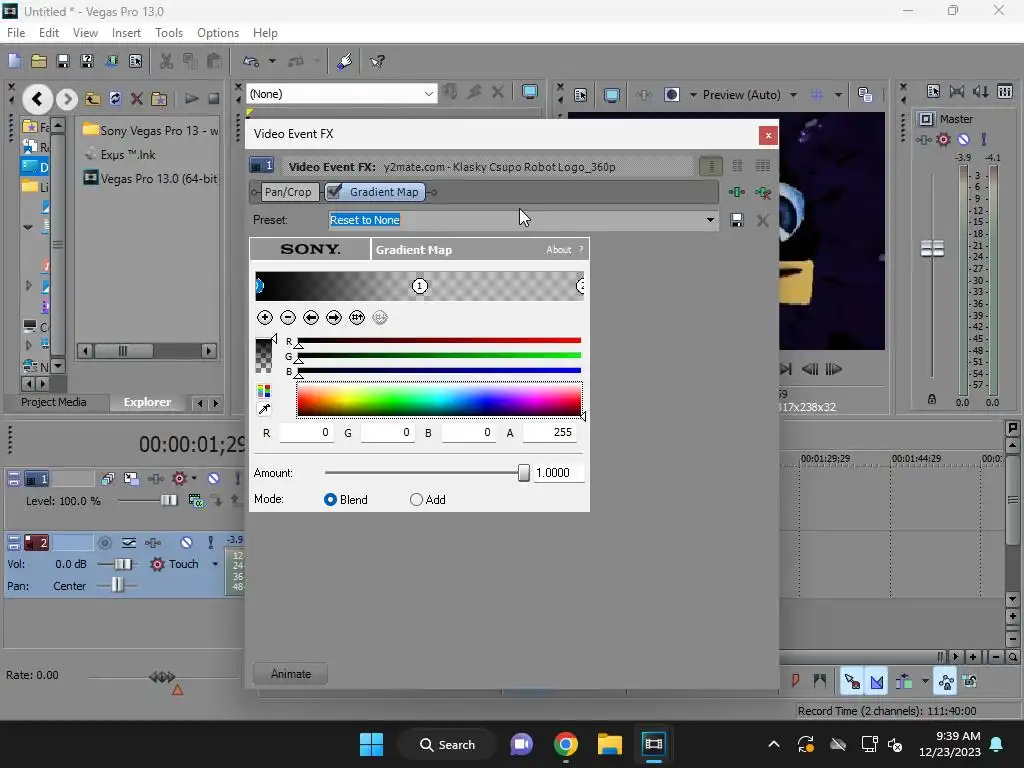Open the Undo history dropdown arrow
Screen dimensions: 1024x768
tap(272, 61)
